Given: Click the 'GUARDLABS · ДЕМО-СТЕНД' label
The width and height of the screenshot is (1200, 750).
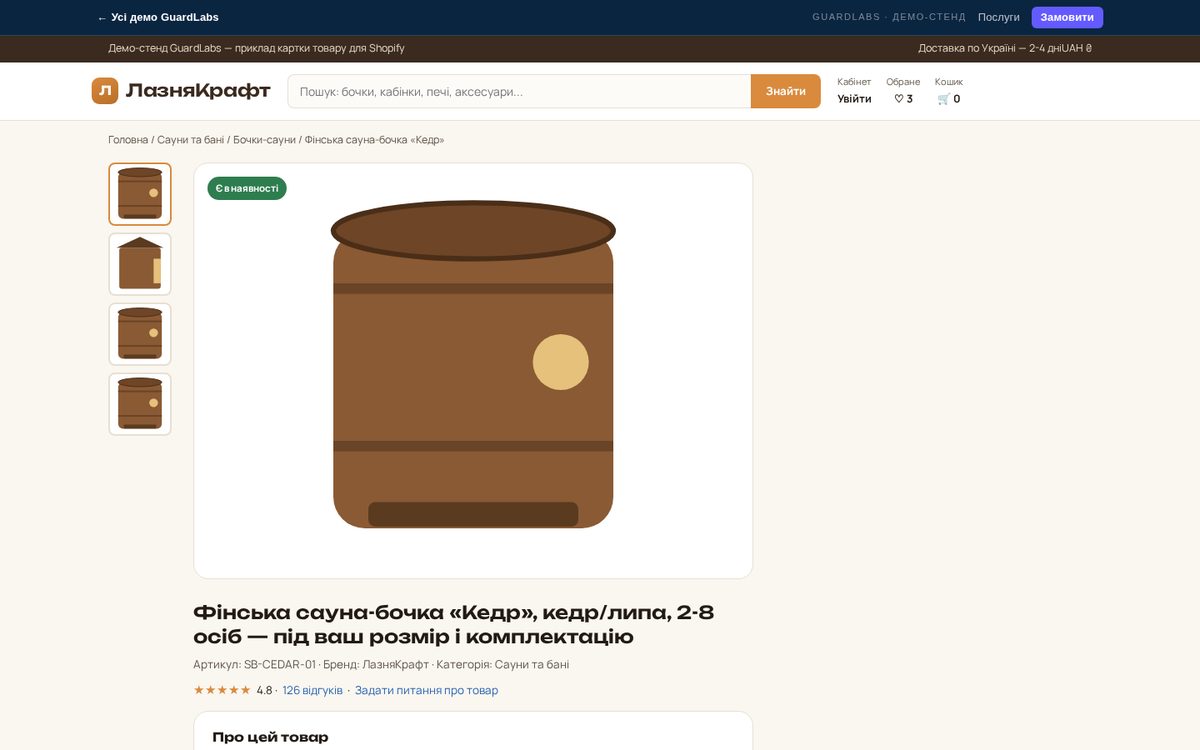Looking at the screenshot, I should point(889,17).
